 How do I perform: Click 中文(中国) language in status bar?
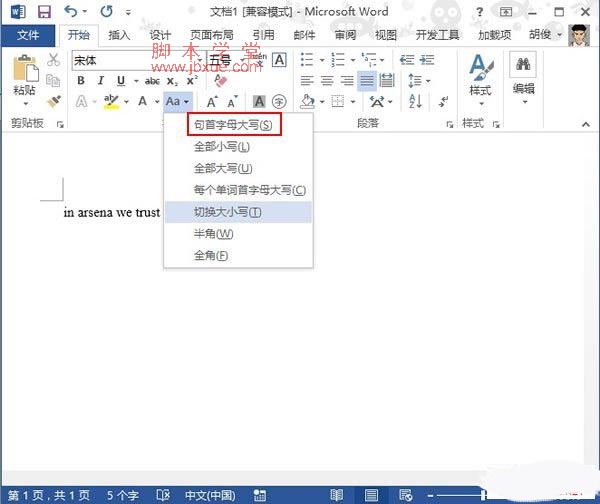pos(210,495)
